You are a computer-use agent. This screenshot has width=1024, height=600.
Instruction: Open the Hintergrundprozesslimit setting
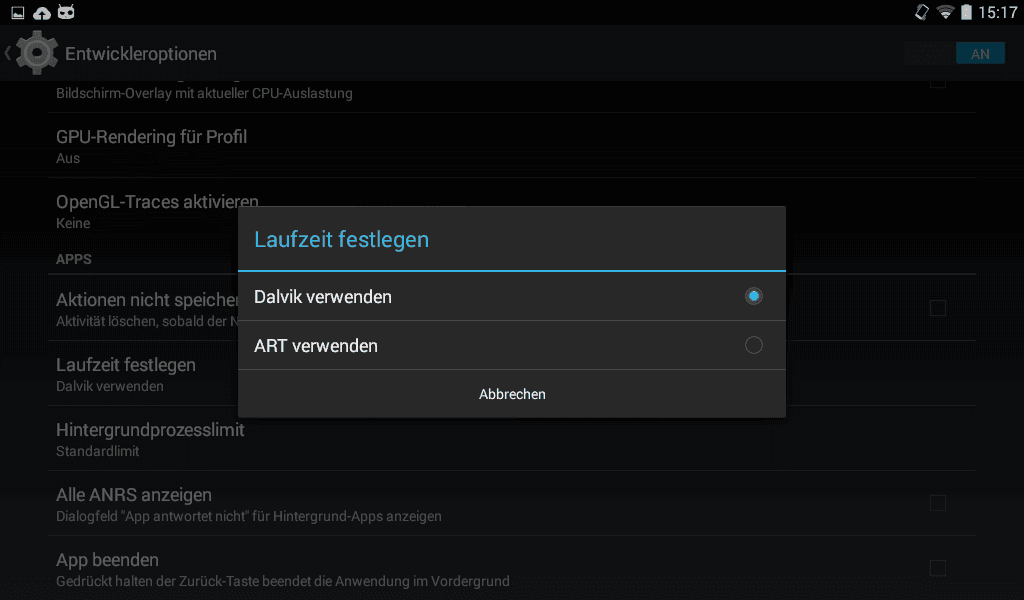(512, 439)
